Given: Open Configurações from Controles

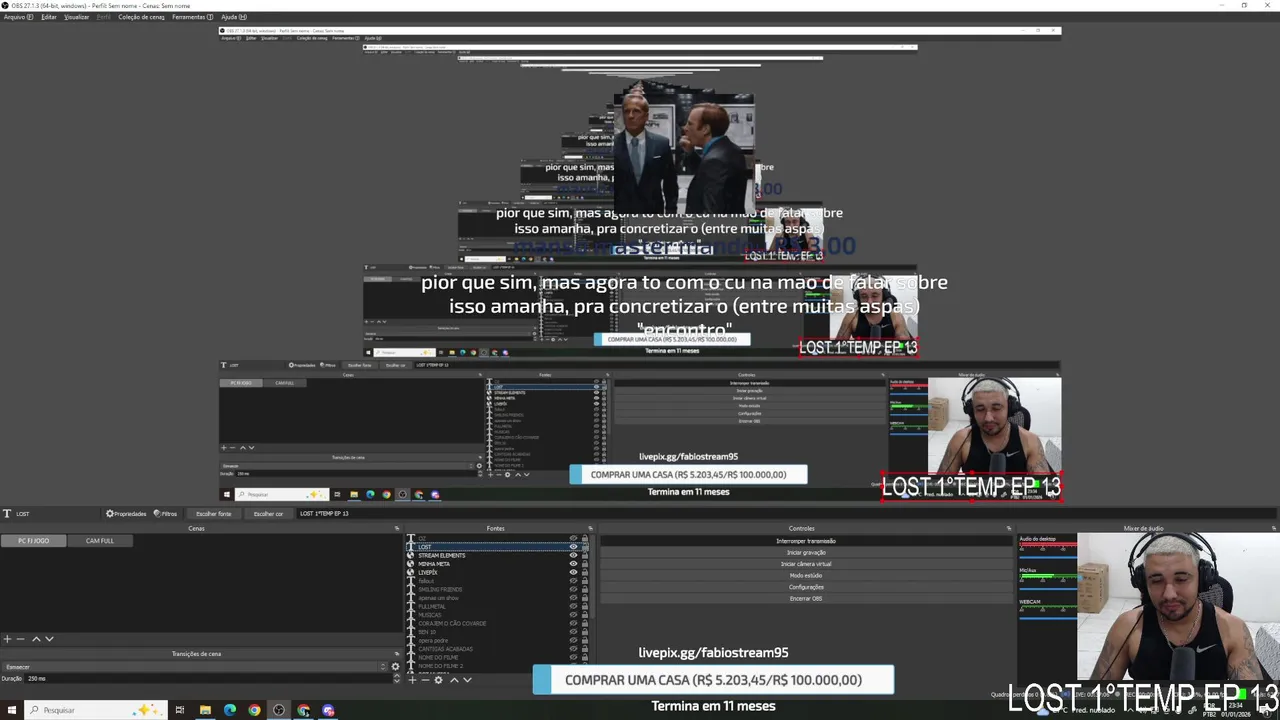Looking at the screenshot, I should tap(806, 587).
